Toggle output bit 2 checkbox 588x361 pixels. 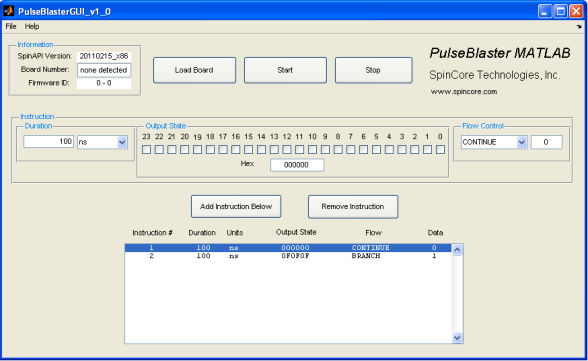point(415,150)
